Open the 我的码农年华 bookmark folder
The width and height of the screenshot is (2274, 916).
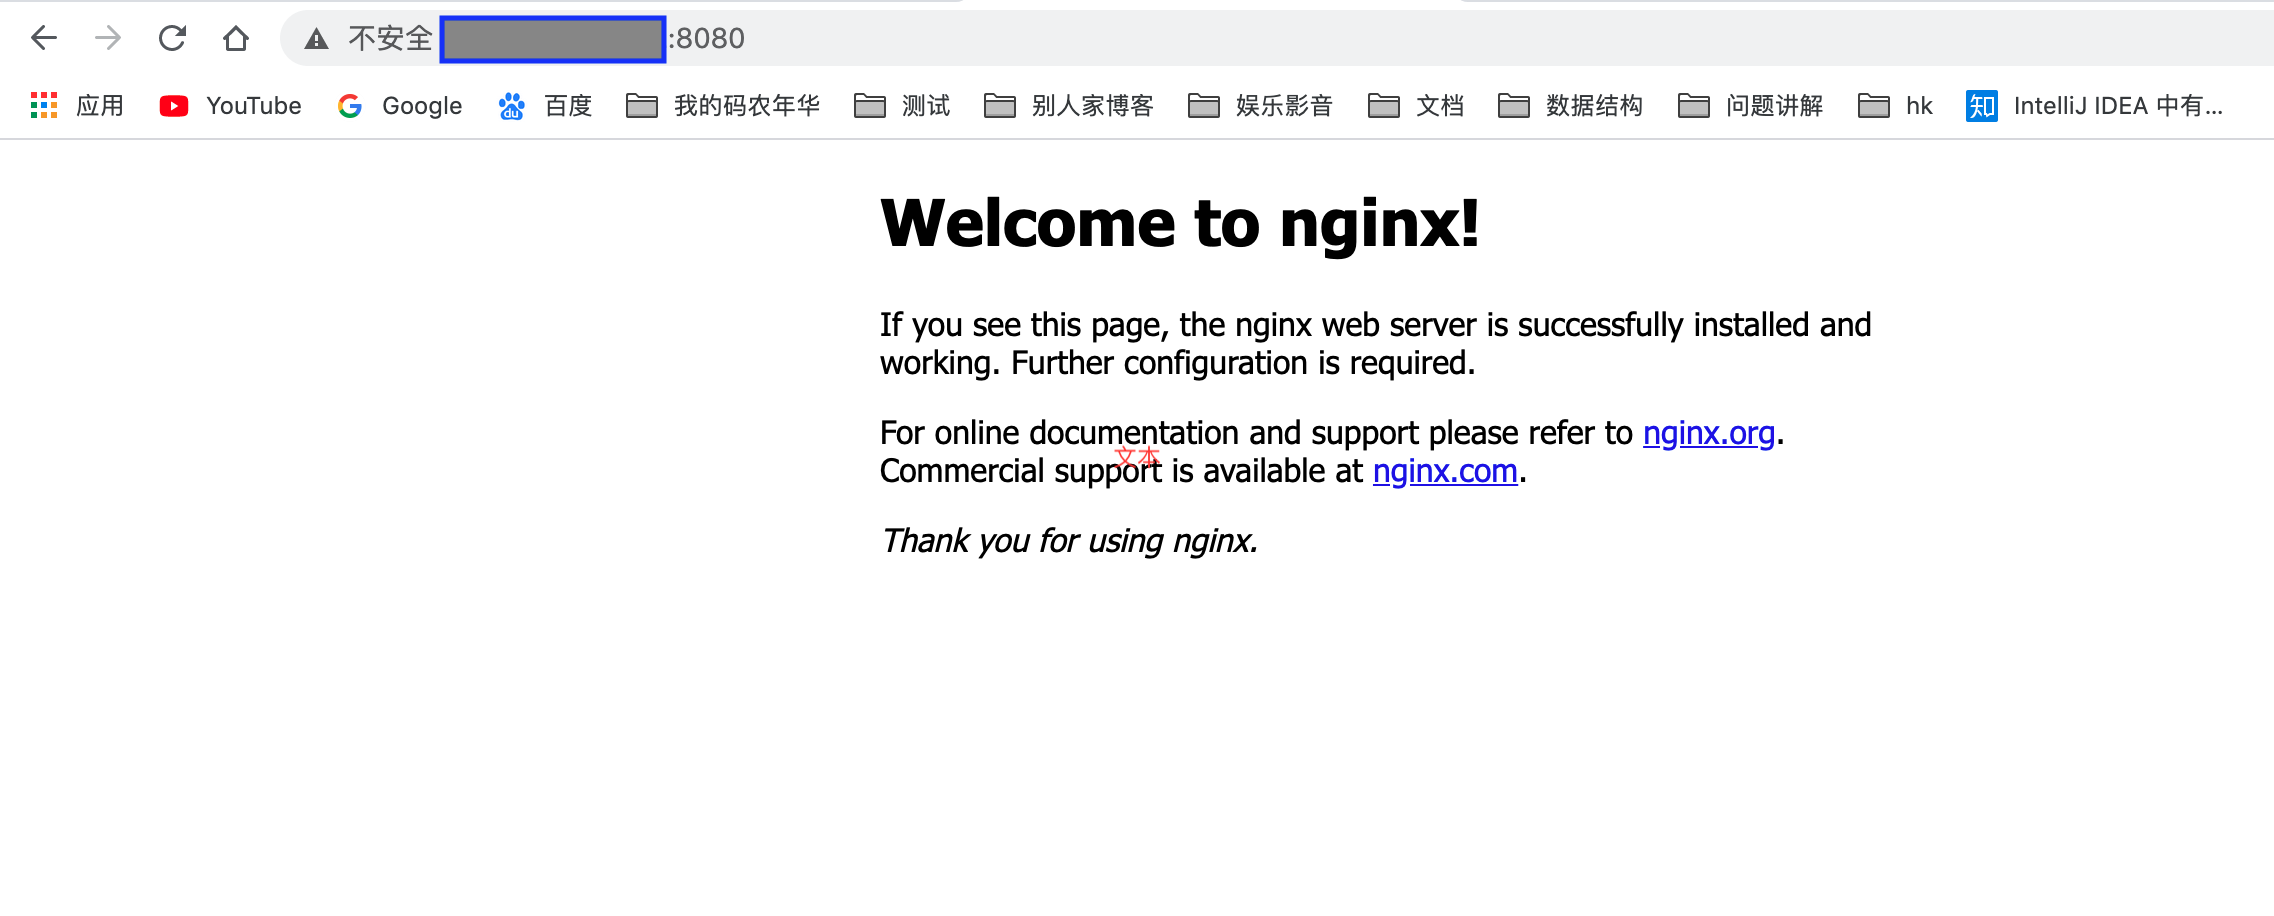click(723, 105)
